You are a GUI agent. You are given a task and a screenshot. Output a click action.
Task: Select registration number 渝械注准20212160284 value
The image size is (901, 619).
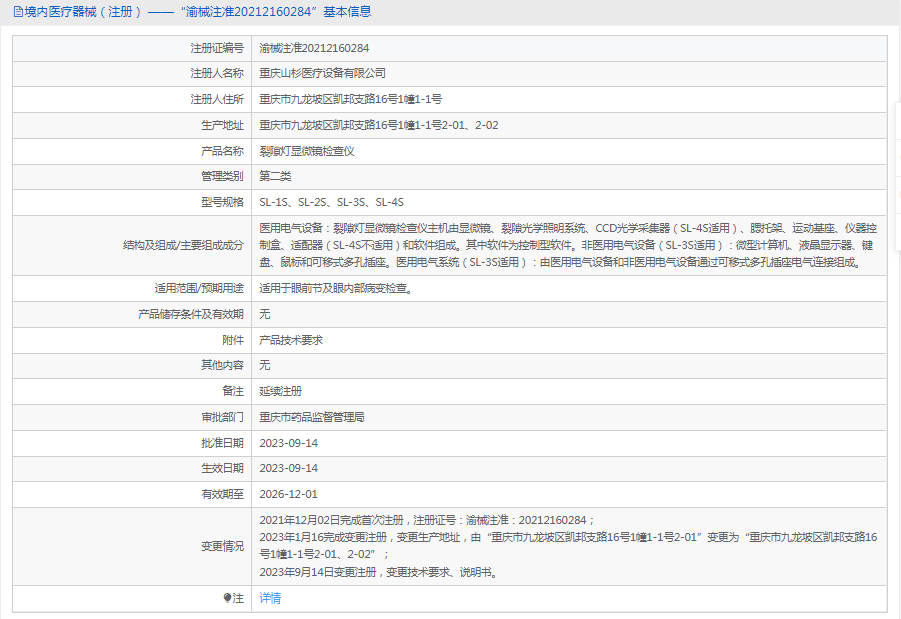(x=314, y=48)
